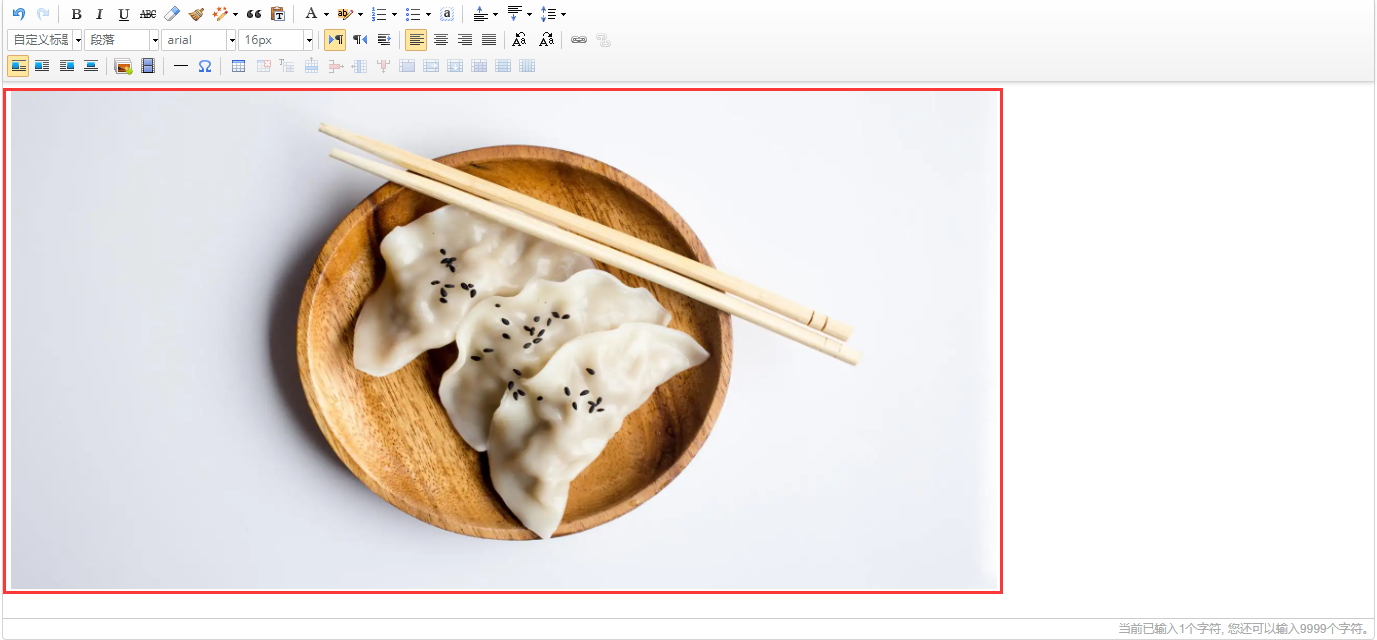The image size is (1377, 640).
Task: Insert a table
Action: click(x=238, y=66)
